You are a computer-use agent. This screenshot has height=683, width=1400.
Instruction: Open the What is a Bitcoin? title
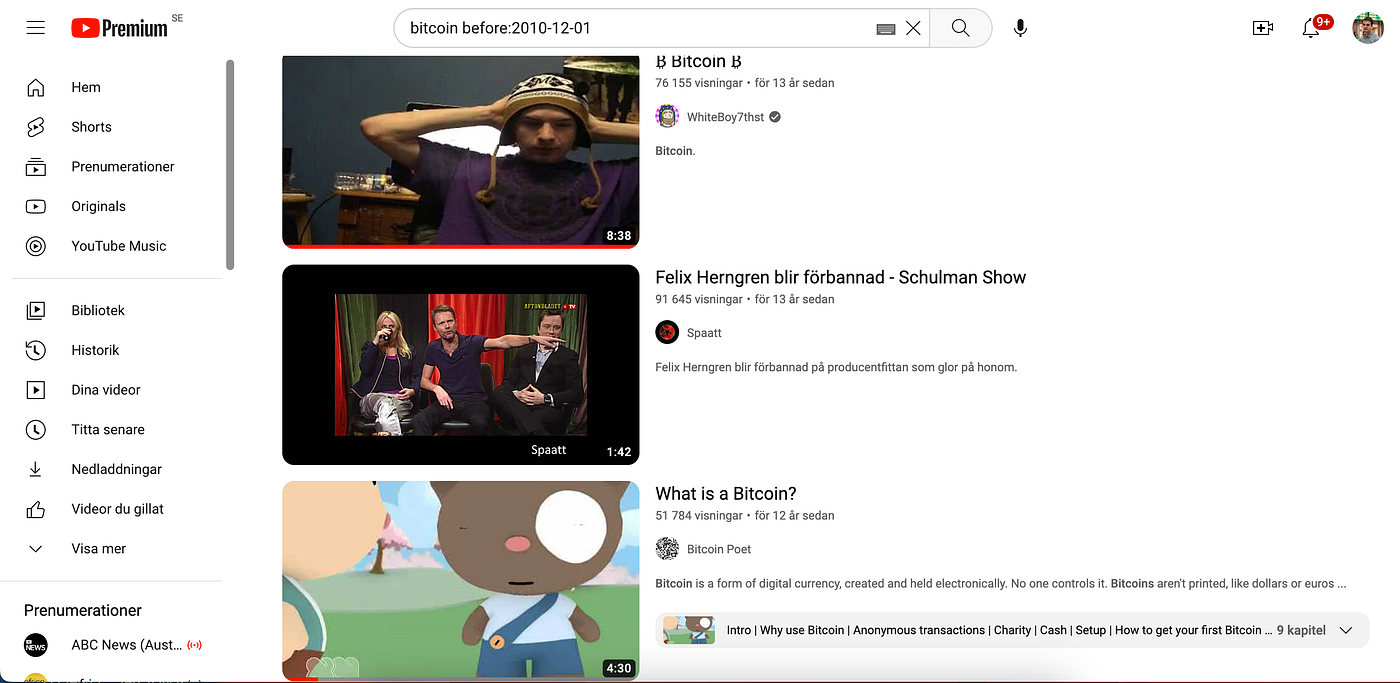point(725,494)
